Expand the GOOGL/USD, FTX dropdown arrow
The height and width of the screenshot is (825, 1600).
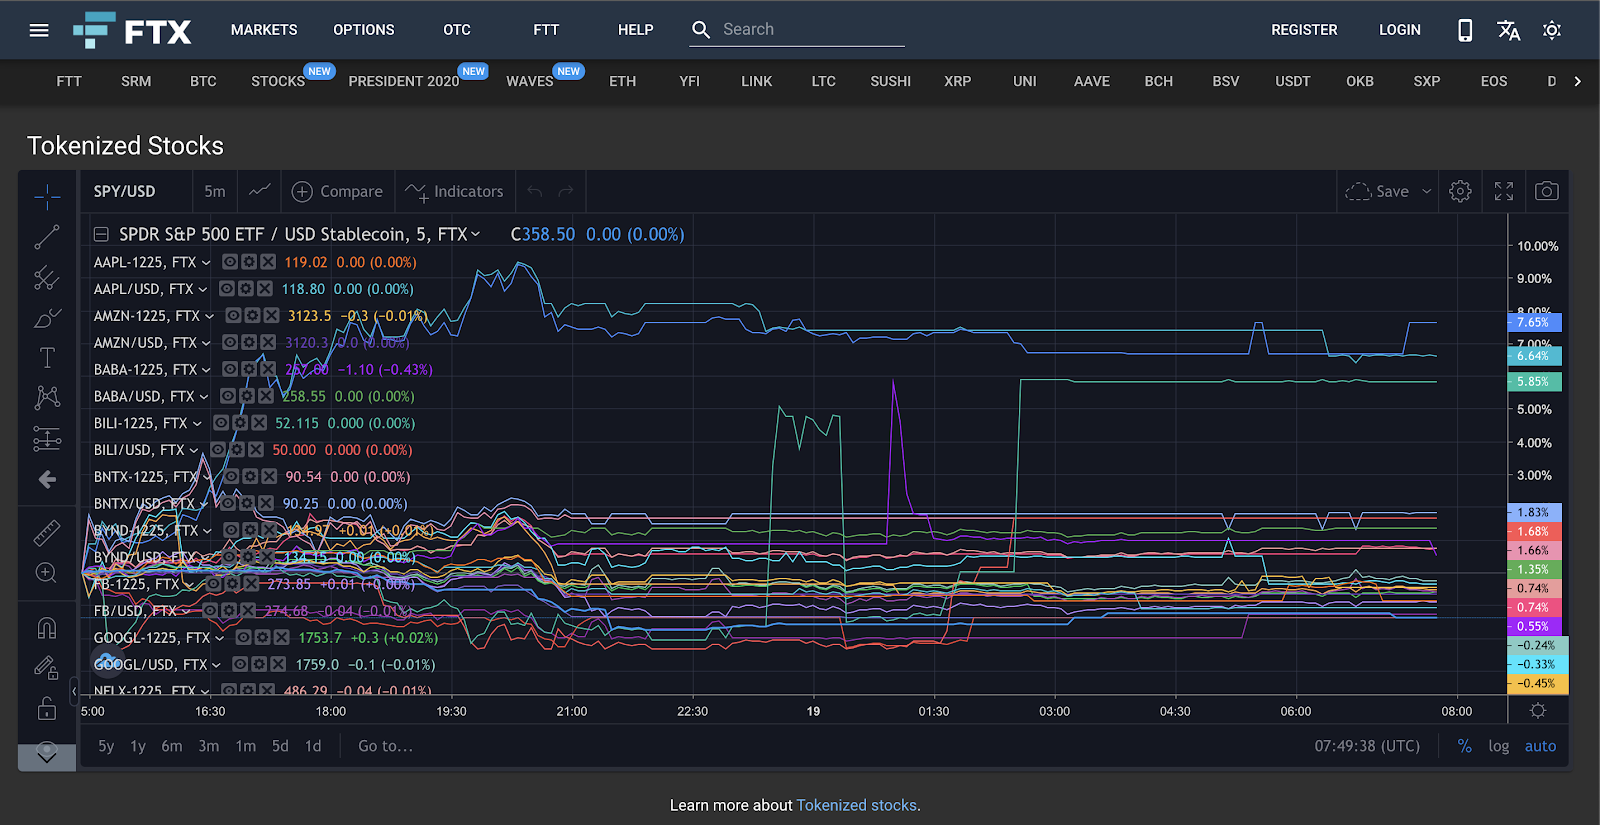pyautogui.click(x=217, y=665)
